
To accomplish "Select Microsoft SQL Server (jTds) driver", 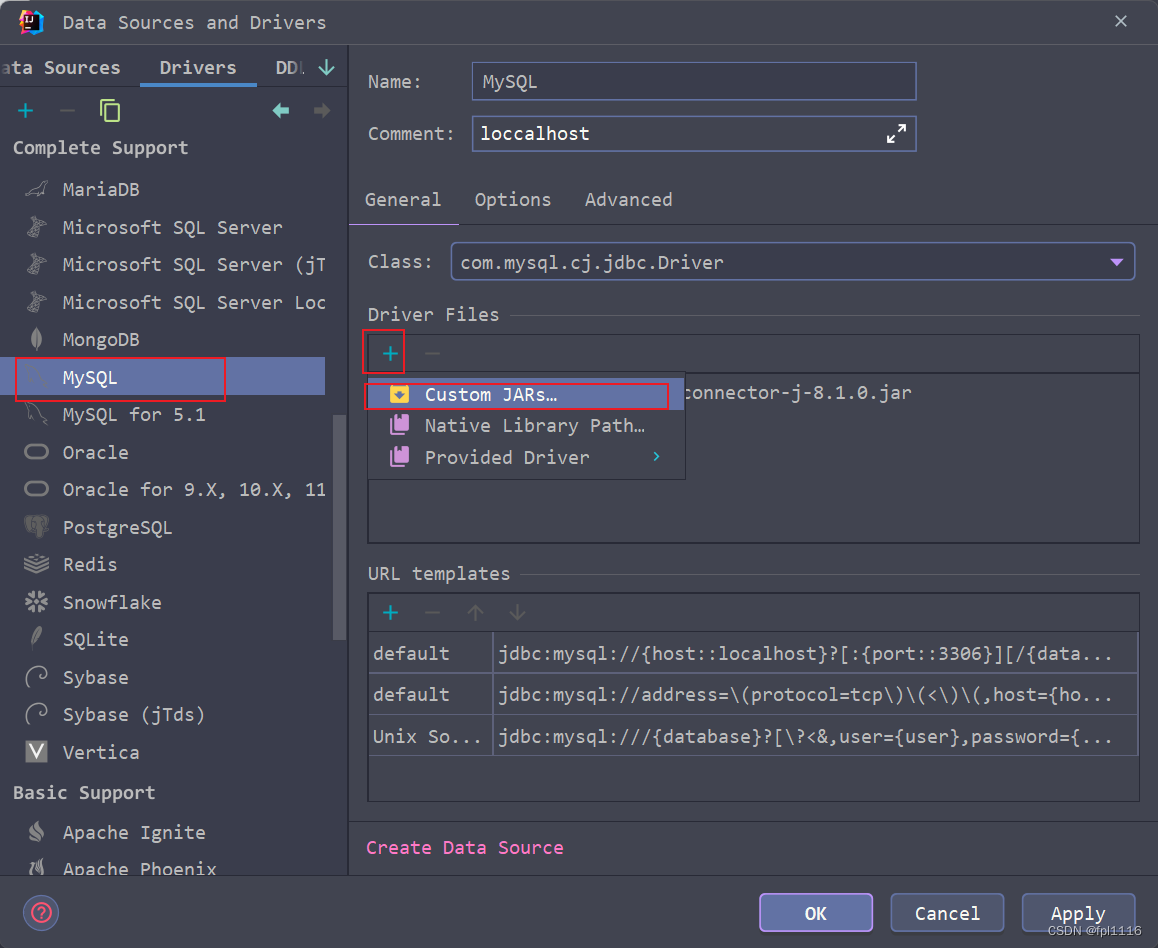I will [x=162, y=264].
